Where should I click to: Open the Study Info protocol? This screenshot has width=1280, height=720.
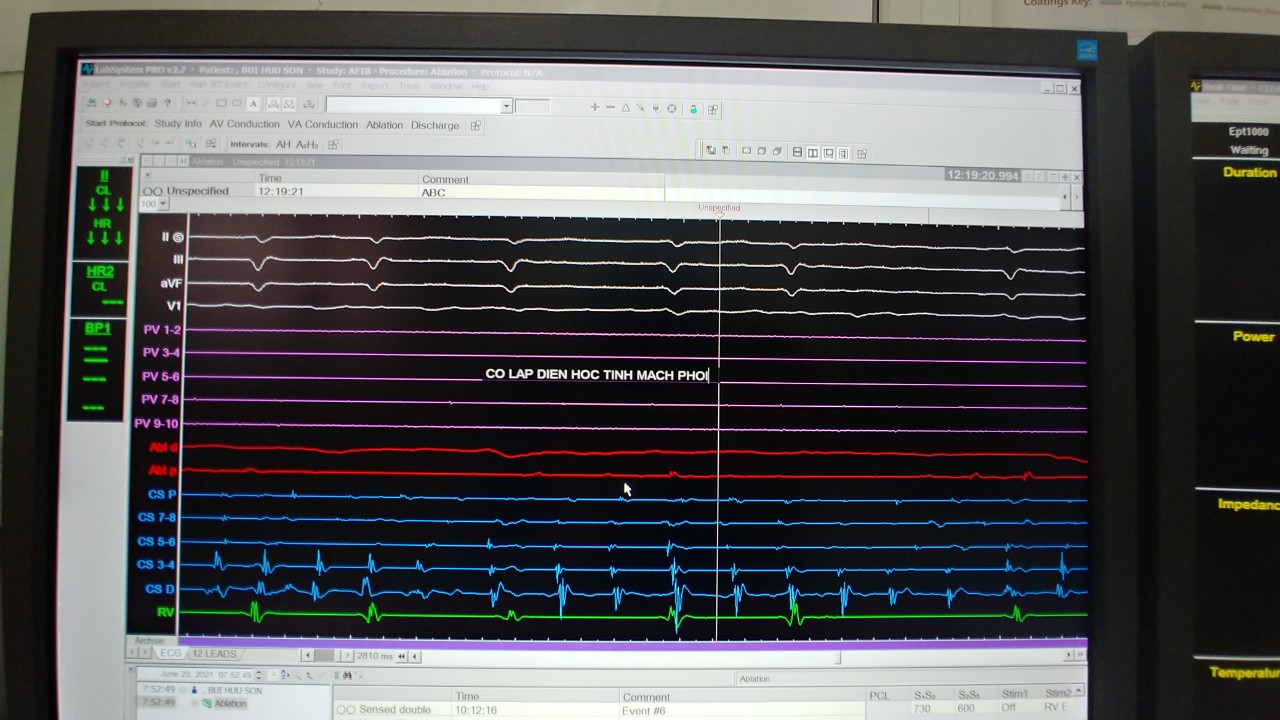pos(178,124)
